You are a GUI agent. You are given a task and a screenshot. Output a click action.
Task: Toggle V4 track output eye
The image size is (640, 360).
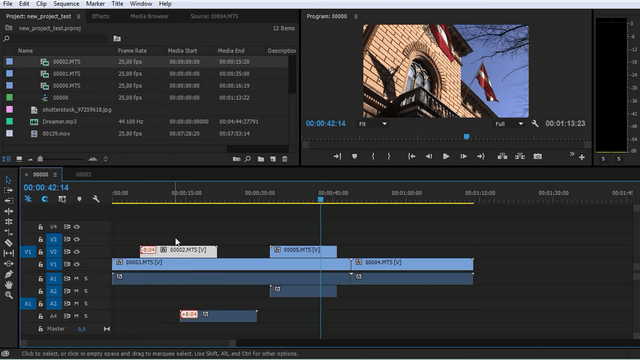[77, 227]
